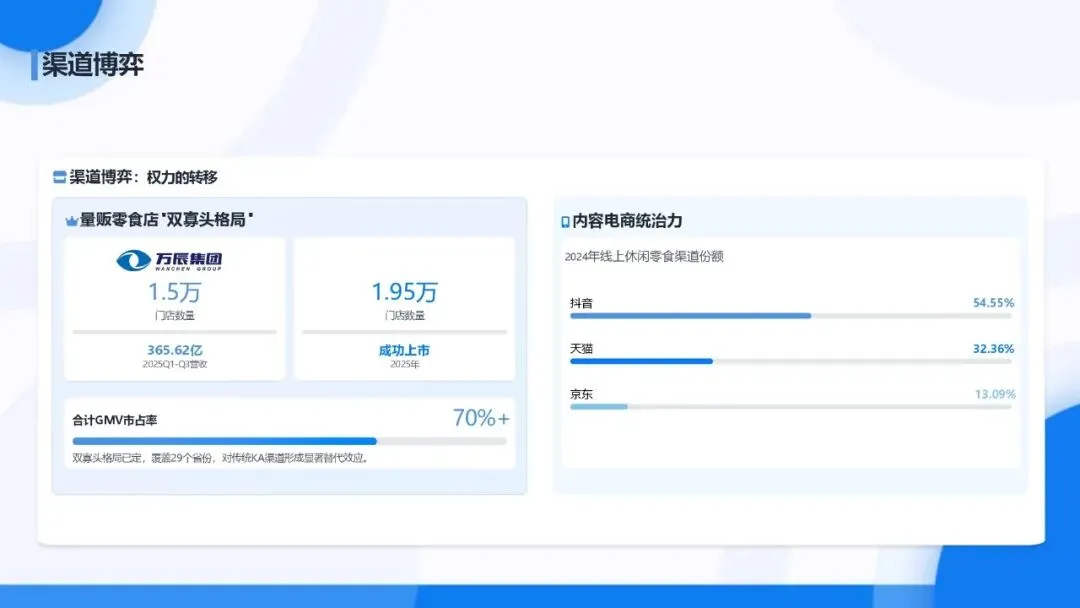Click the slide title 渠道博弈
The image size is (1080, 608).
click(93, 65)
